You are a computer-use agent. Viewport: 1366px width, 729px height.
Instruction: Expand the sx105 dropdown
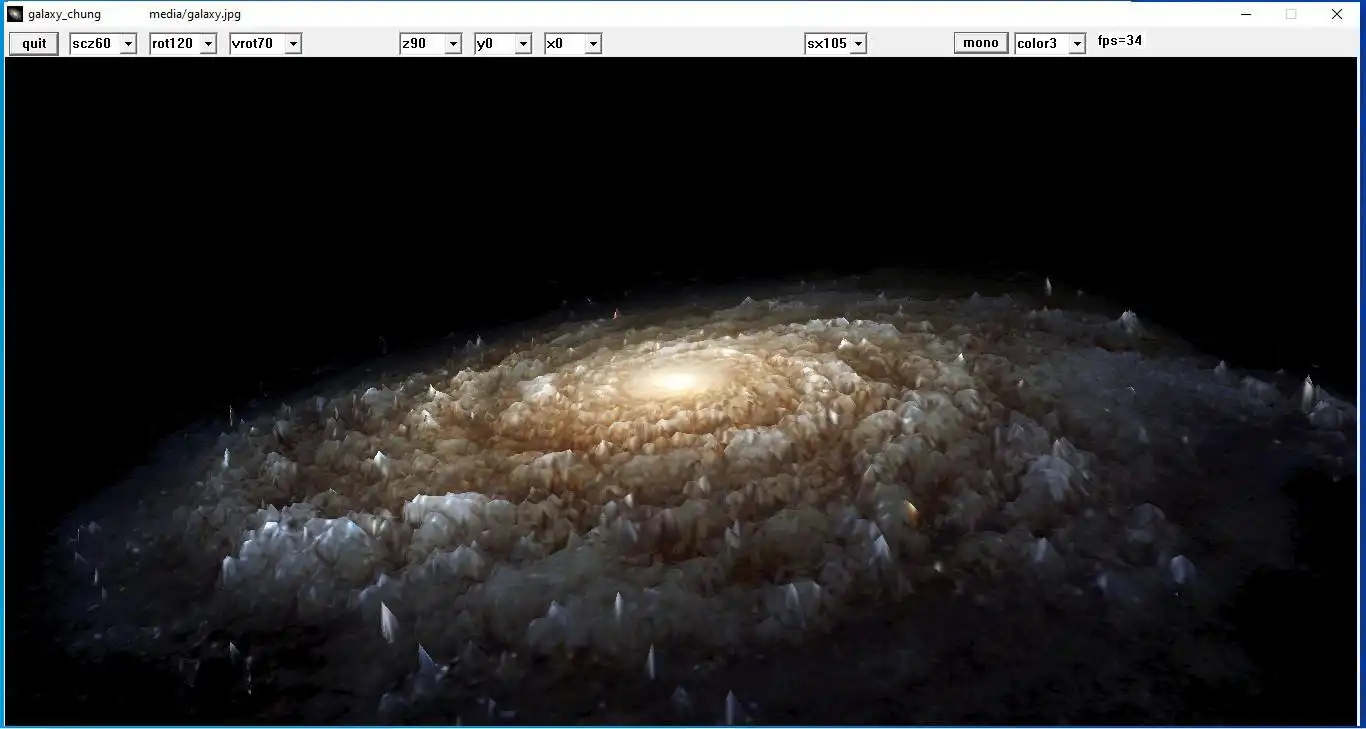[x=835, y=44]
